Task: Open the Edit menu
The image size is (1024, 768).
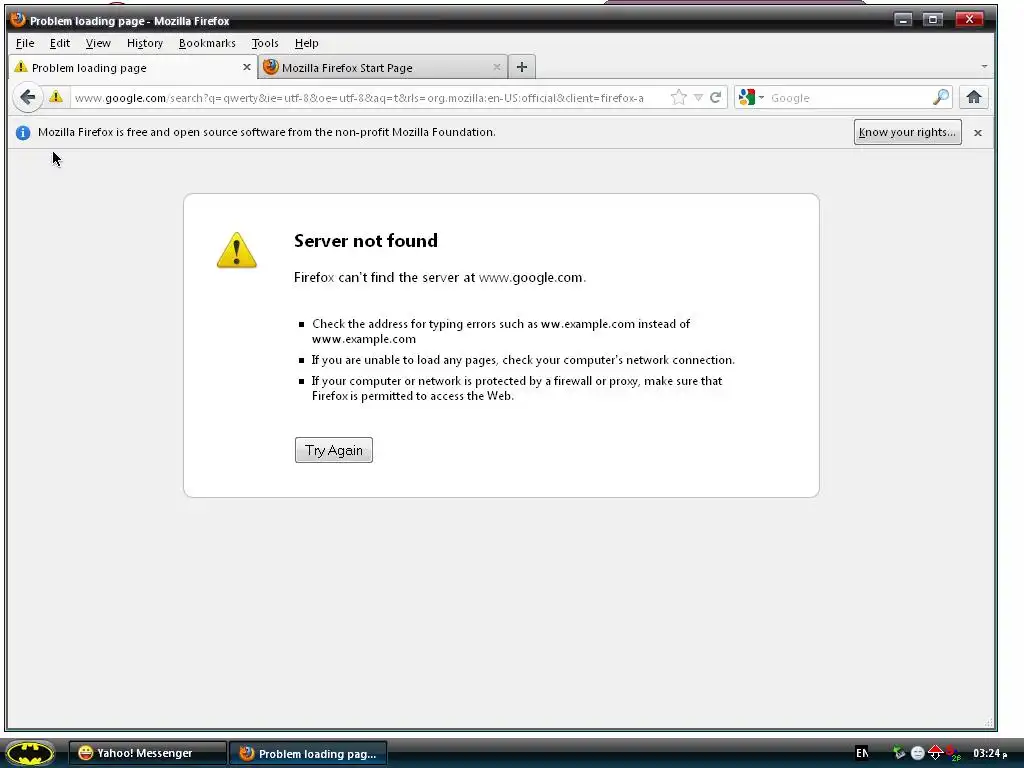Action: coord(59,43)
